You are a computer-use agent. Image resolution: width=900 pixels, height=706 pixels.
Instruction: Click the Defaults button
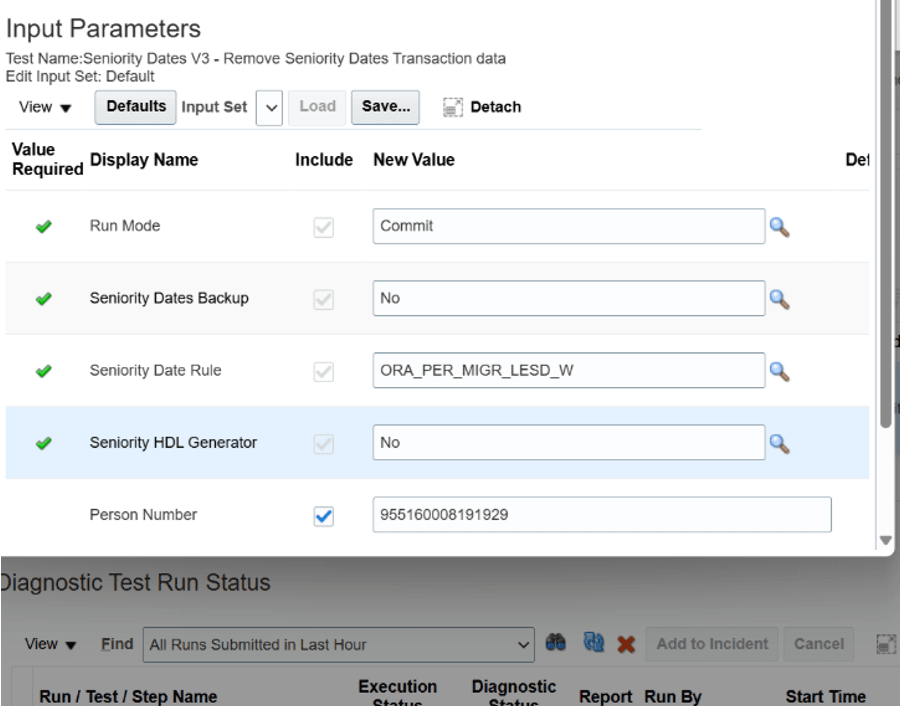[135, 107]
